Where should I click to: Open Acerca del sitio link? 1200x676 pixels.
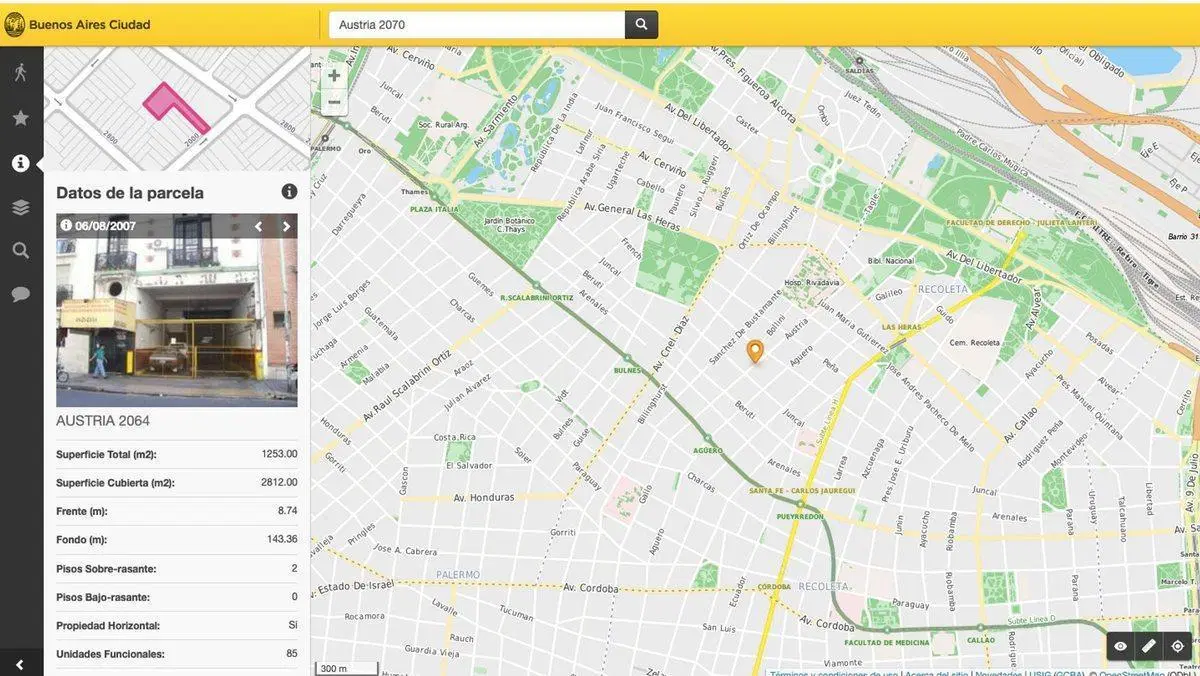coord(937,673)
